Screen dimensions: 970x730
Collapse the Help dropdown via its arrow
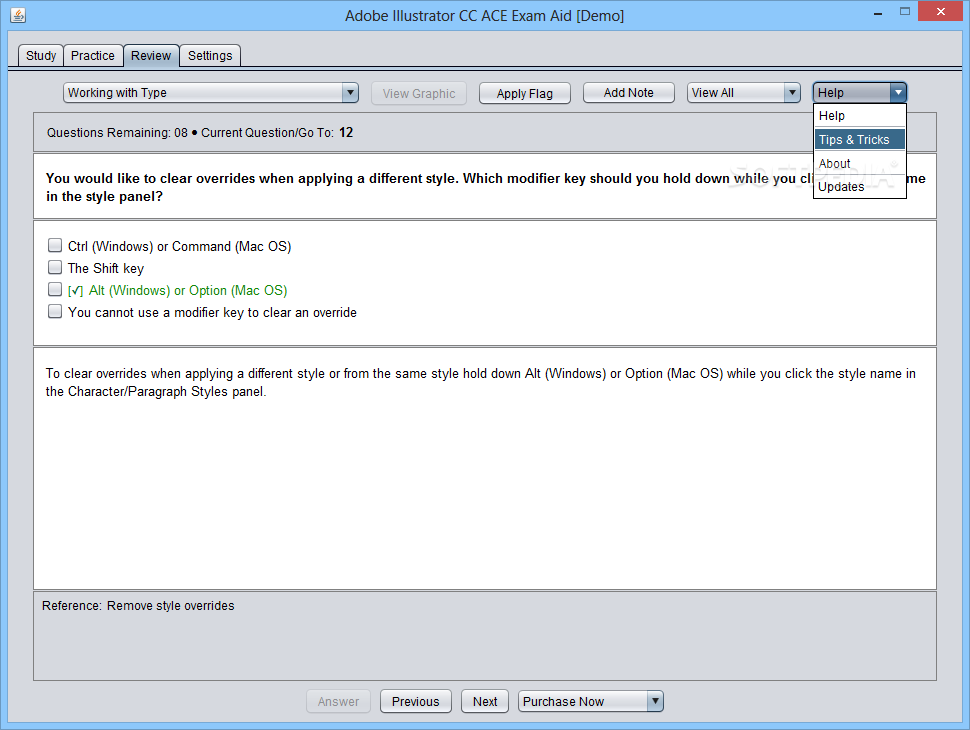898,93
